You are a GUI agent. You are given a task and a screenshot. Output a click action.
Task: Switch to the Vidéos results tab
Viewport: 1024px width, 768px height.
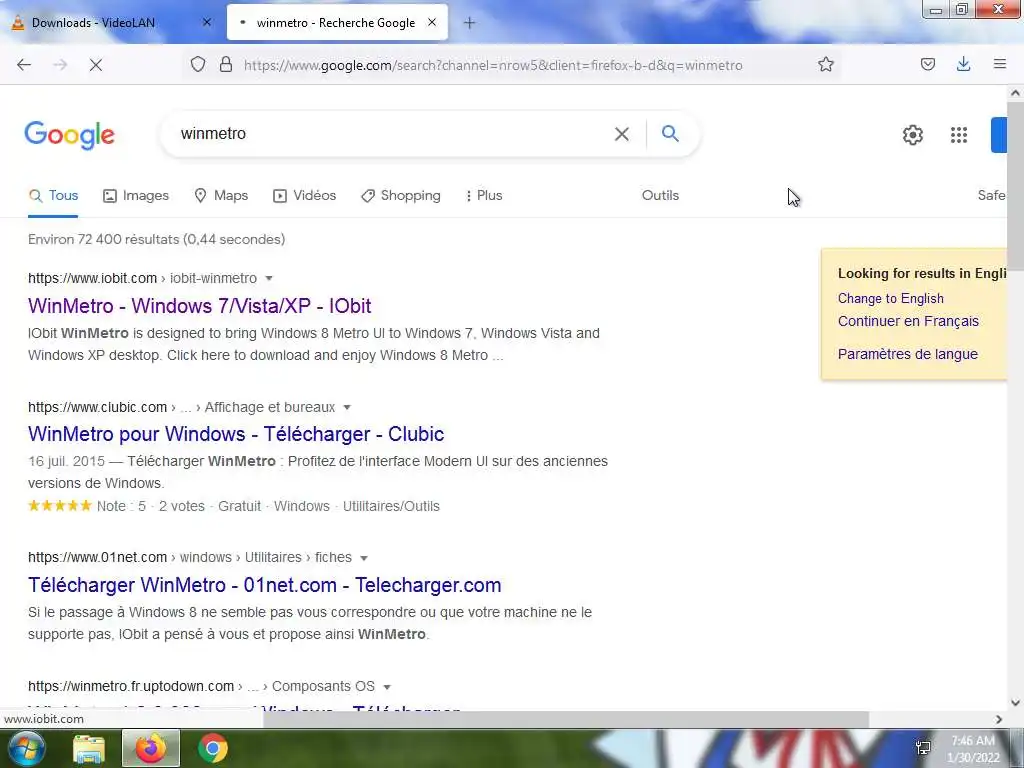point(304,195)
